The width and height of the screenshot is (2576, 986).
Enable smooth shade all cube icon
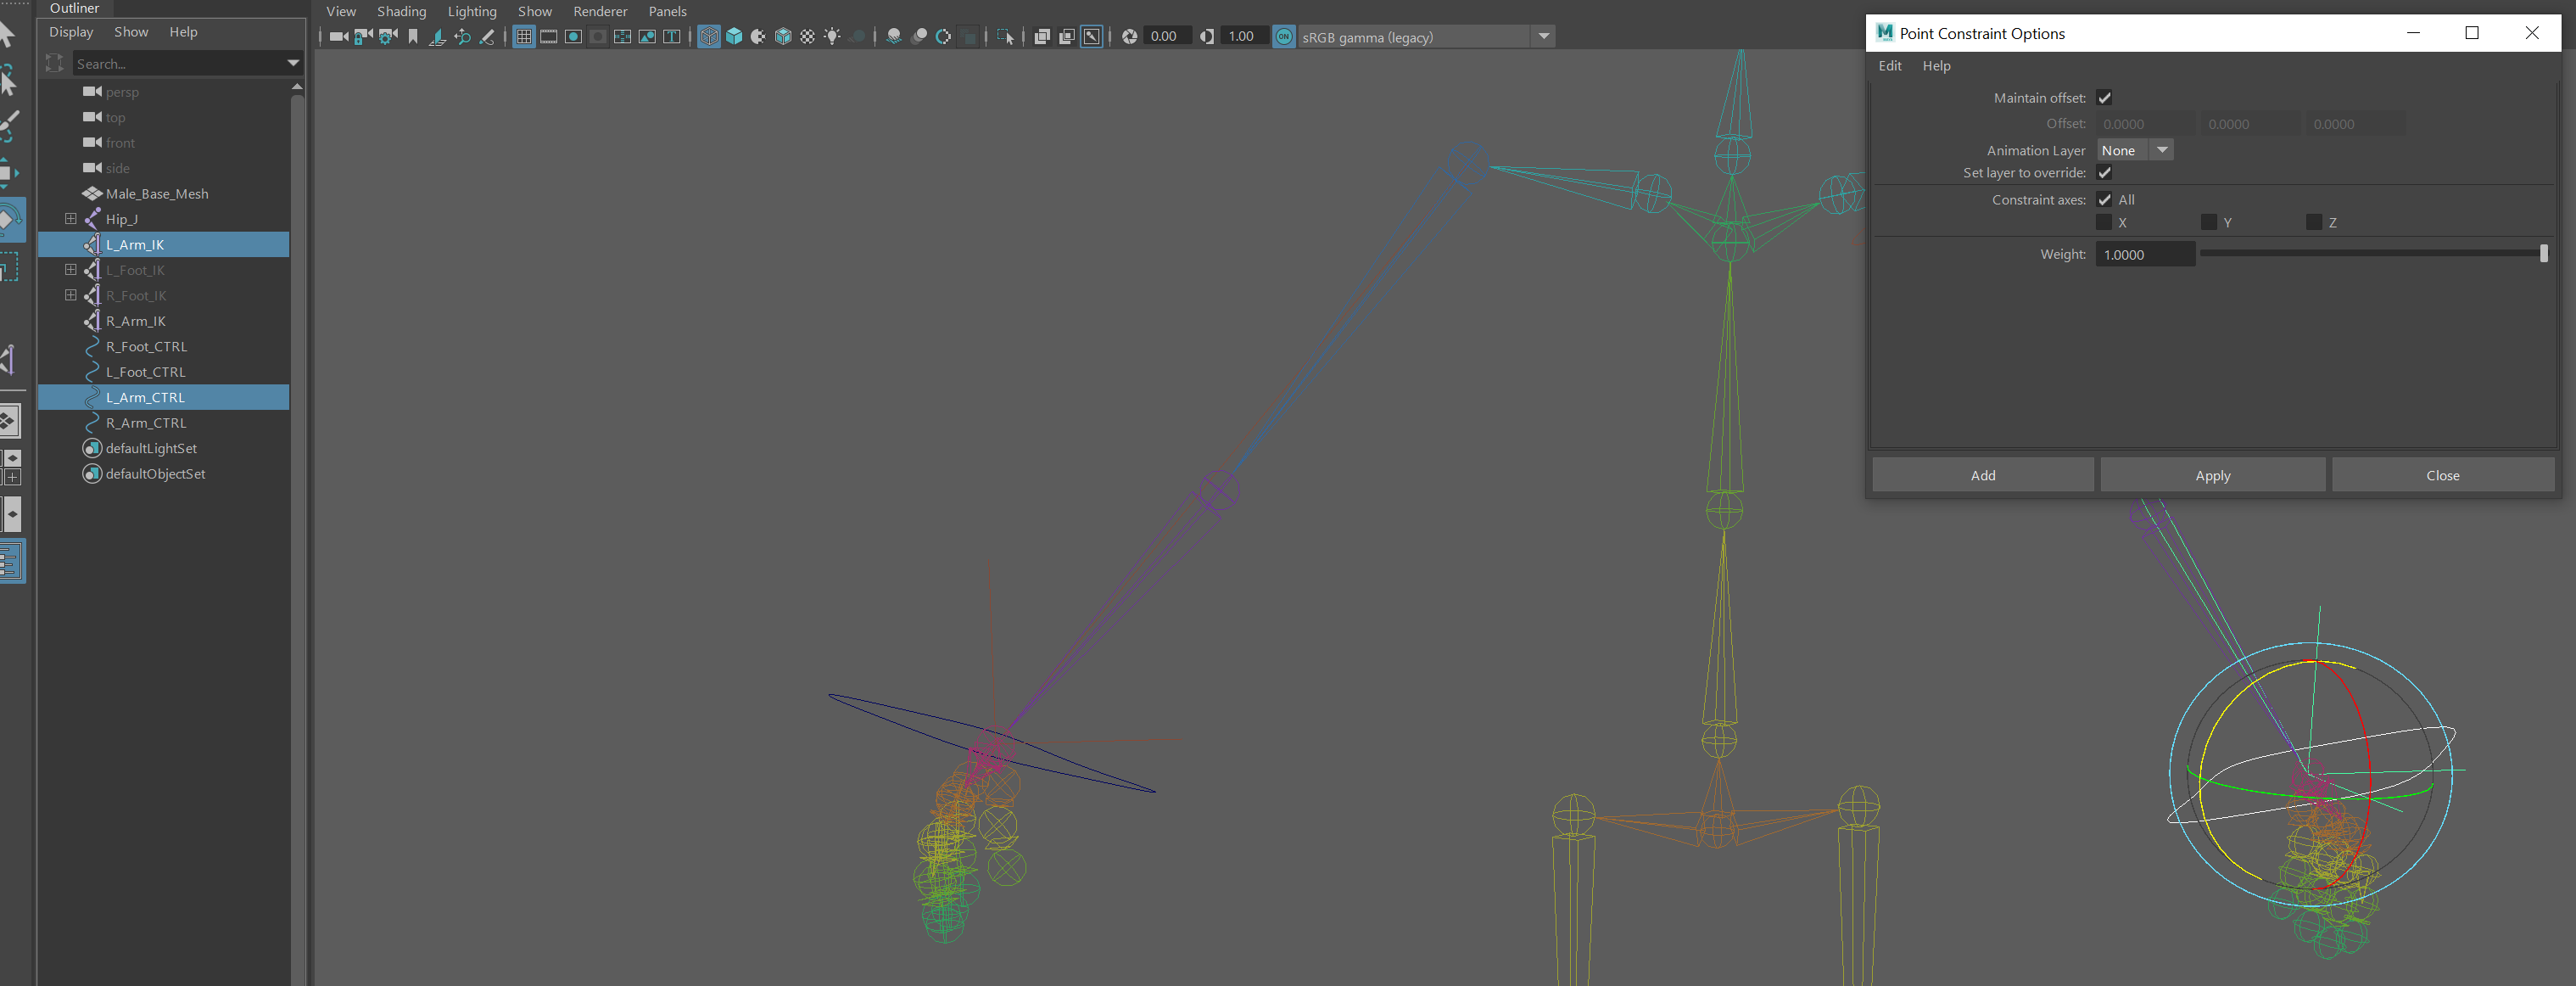734,37
